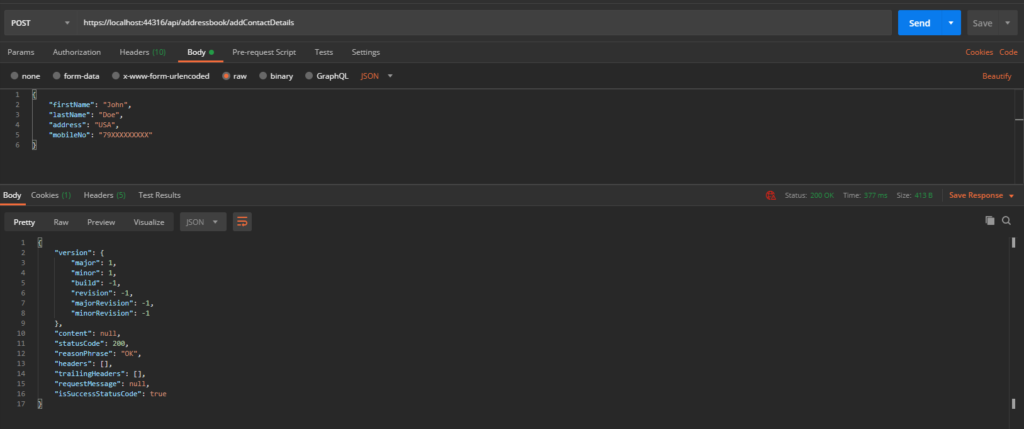This screenshot has height=429, width=1024.
Task: Select the binary radio button
Action: (x=263, y=76)
